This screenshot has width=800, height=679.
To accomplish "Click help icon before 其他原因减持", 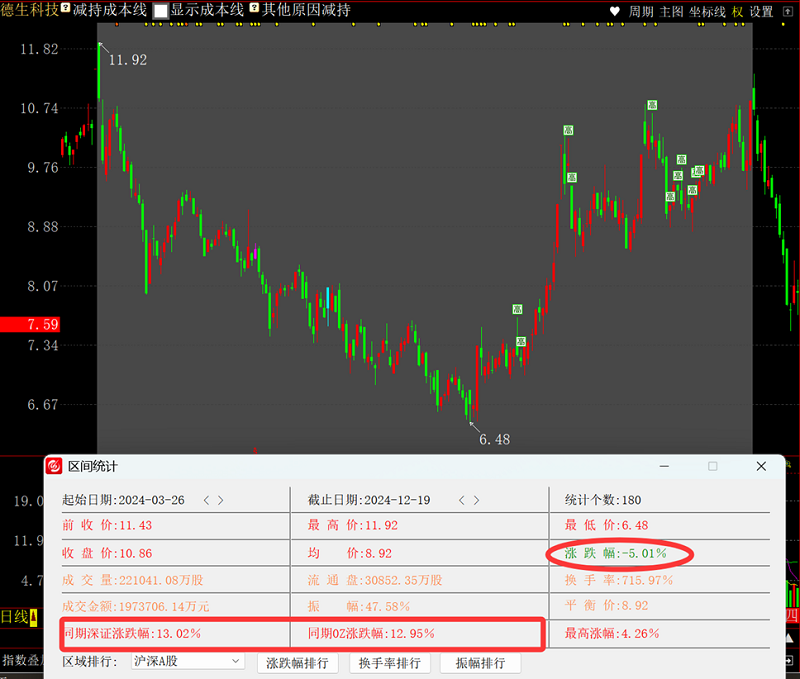I will pyautogui.click(x=254, y=8).
